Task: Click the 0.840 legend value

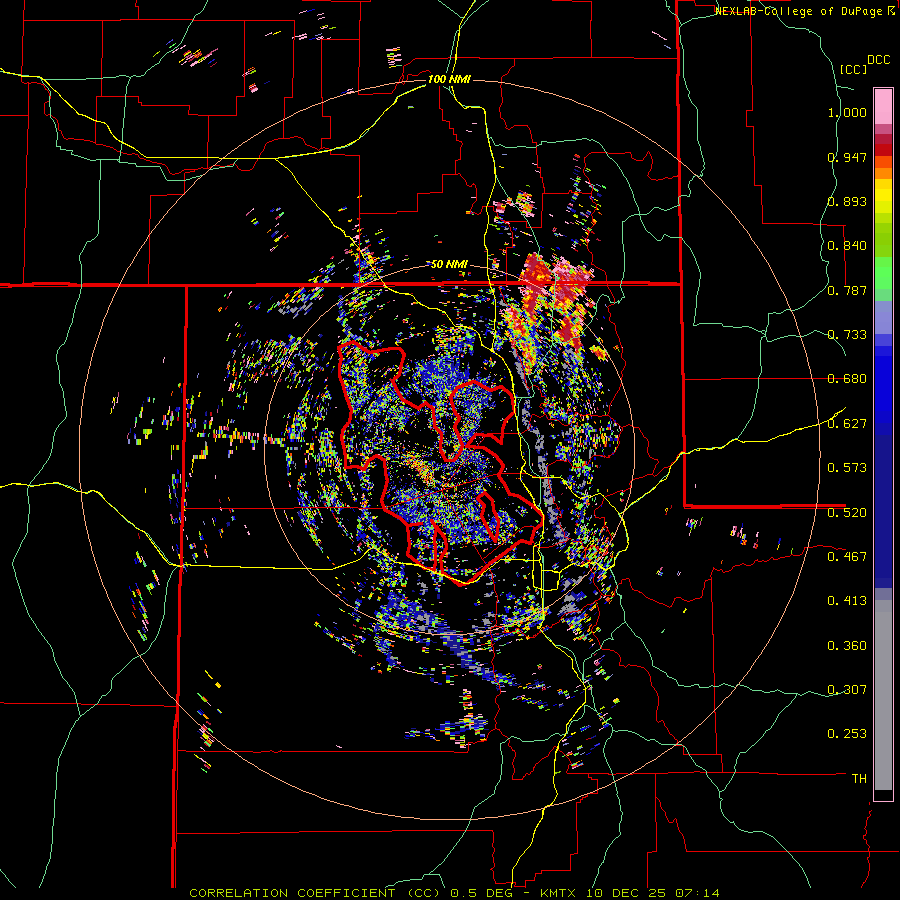Action: 847,246
